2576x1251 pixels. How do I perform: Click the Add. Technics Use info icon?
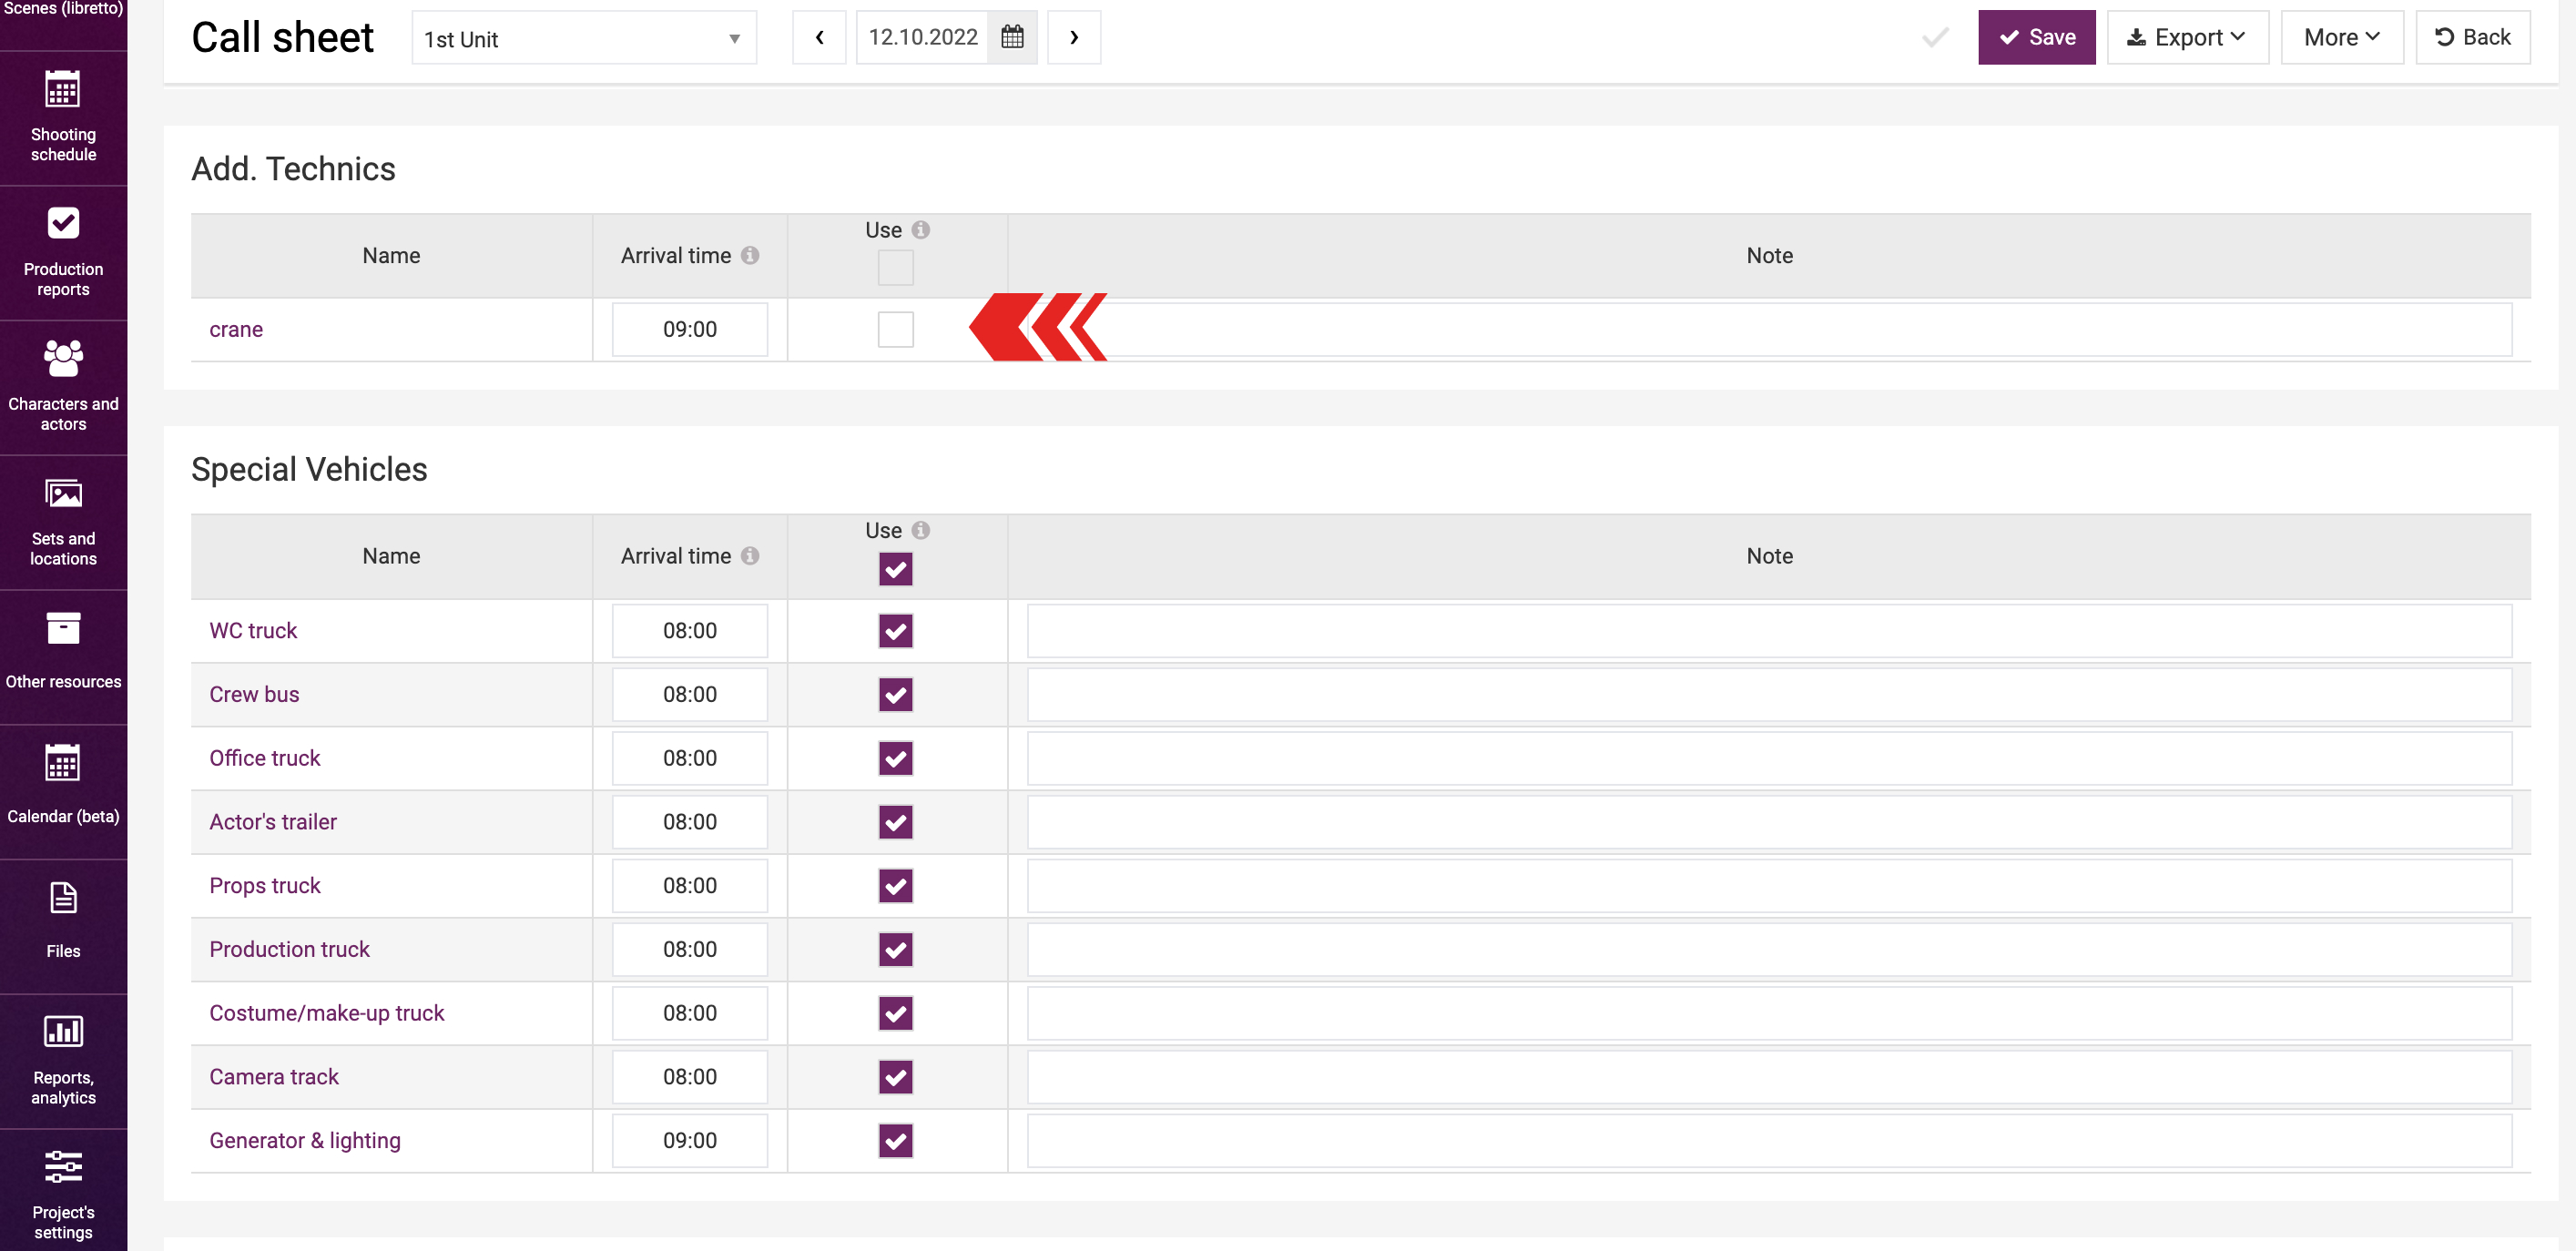[x=921, y=230]
